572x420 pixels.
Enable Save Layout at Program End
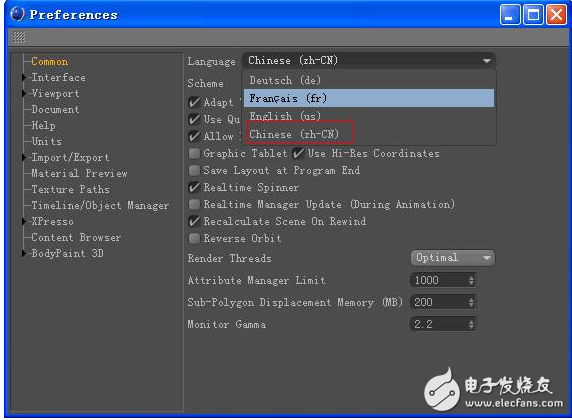tap(194, 170)
